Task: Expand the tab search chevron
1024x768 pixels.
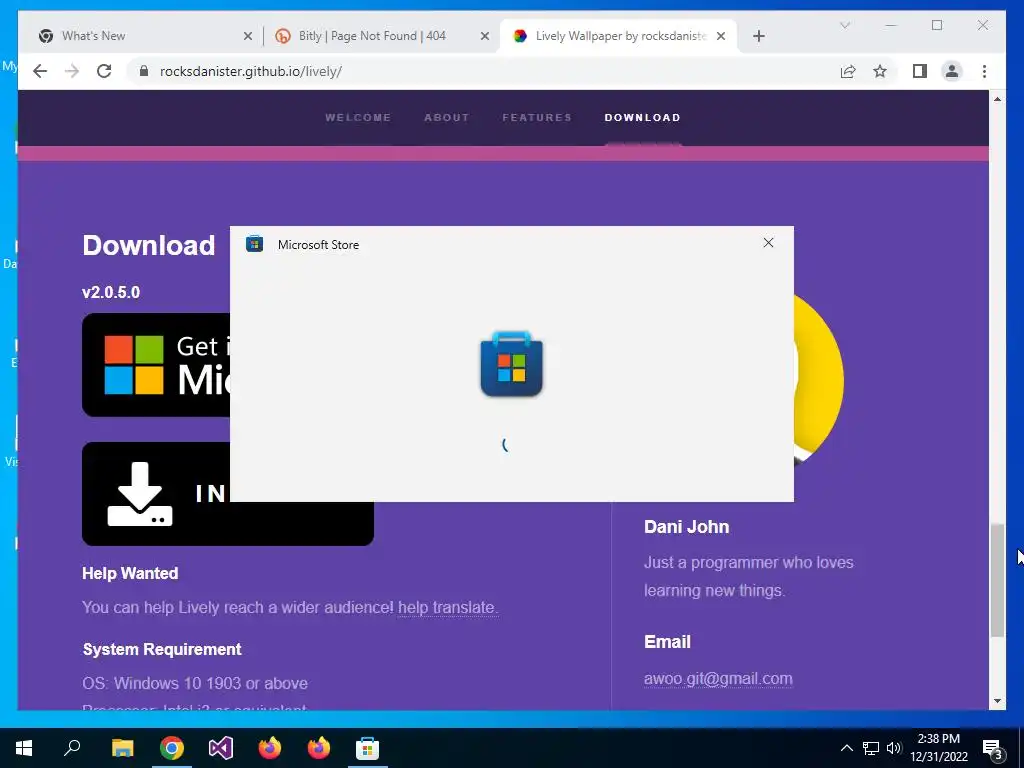Action: [844, 25]
